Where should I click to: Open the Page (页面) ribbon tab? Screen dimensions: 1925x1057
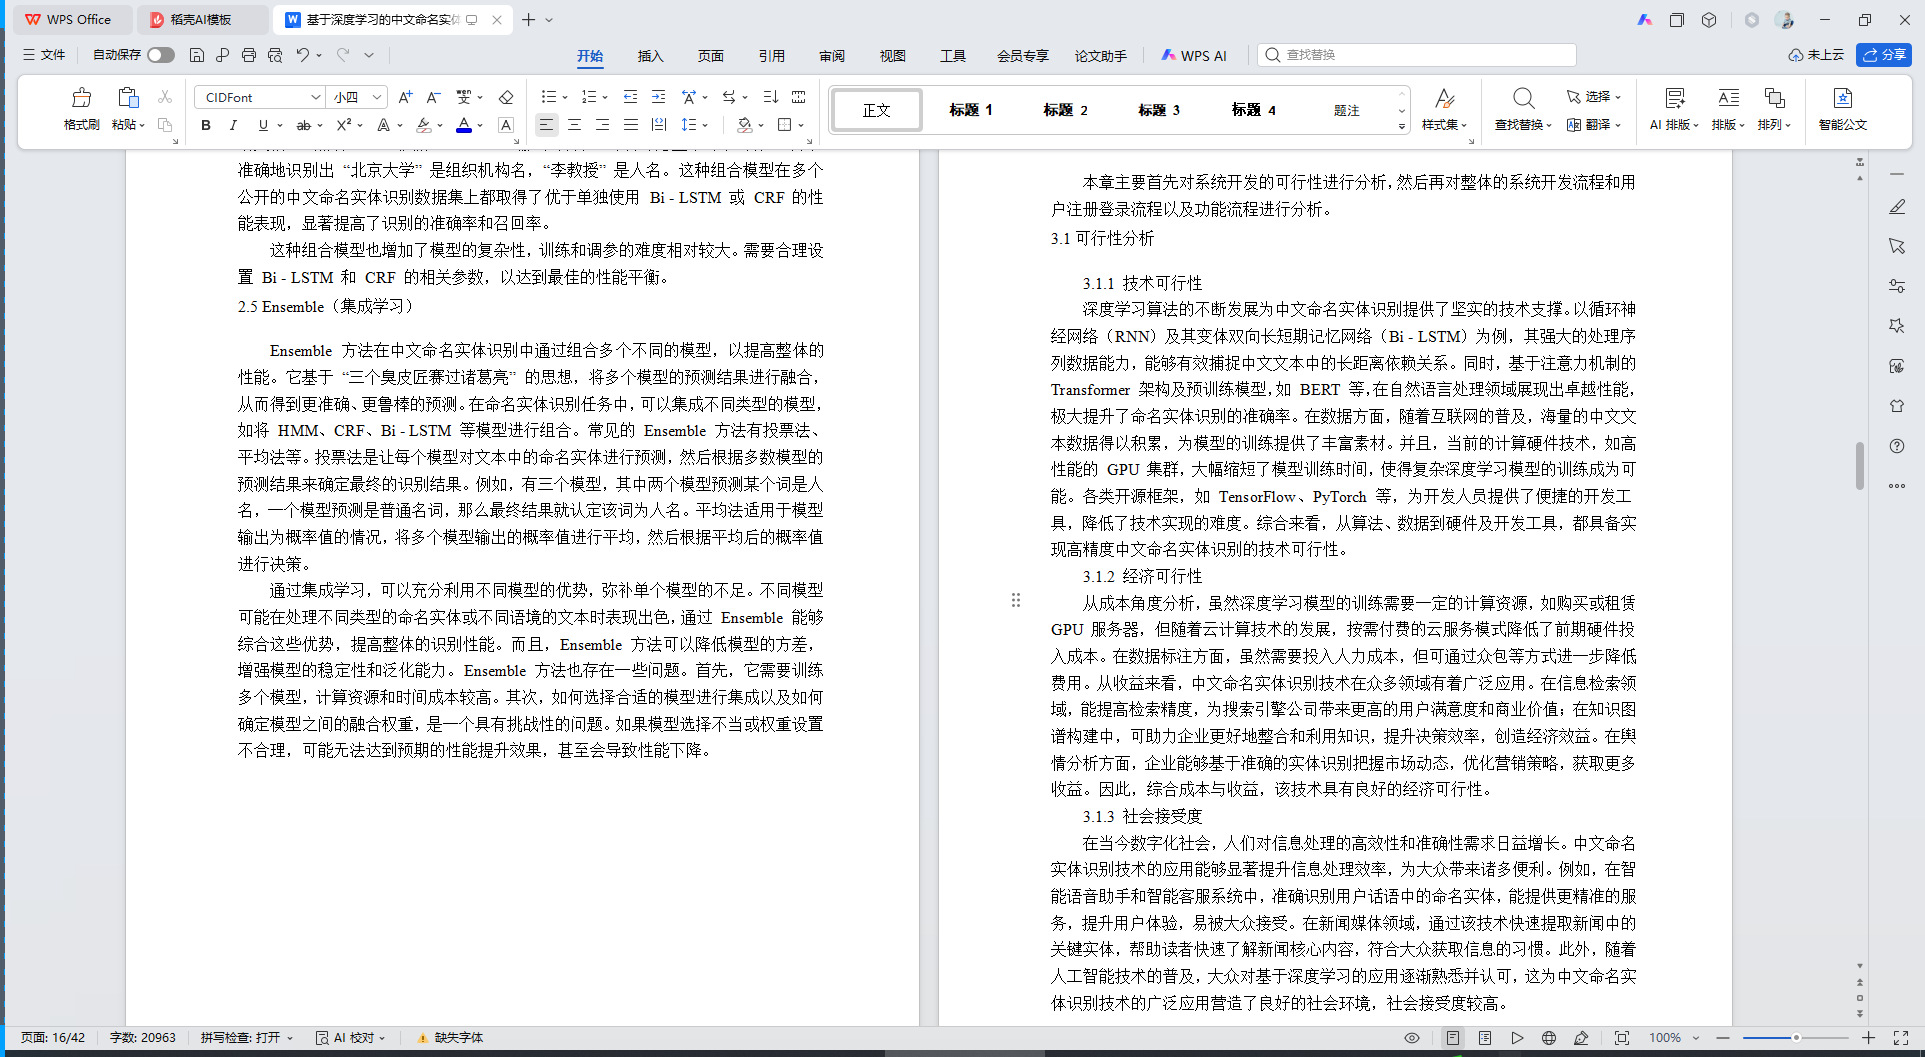pos(711,56)
